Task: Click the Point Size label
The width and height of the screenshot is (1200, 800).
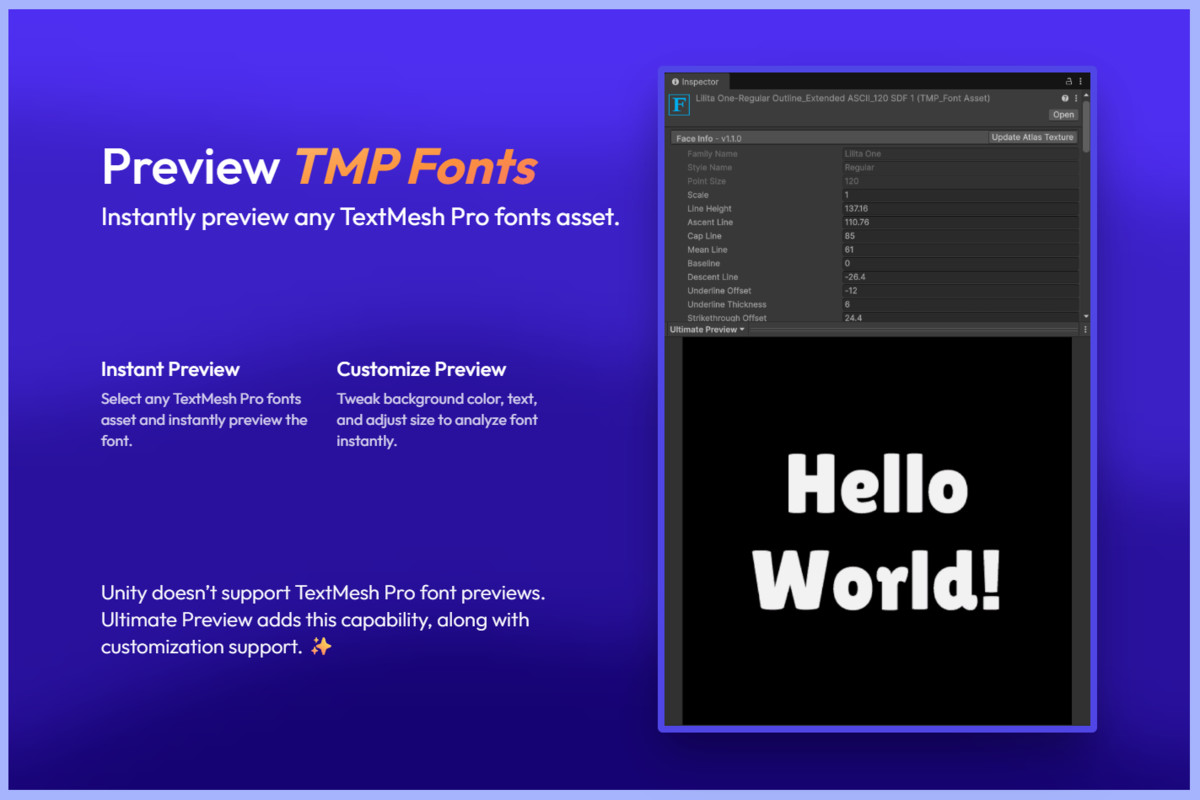Action: [x=706, y=181]
